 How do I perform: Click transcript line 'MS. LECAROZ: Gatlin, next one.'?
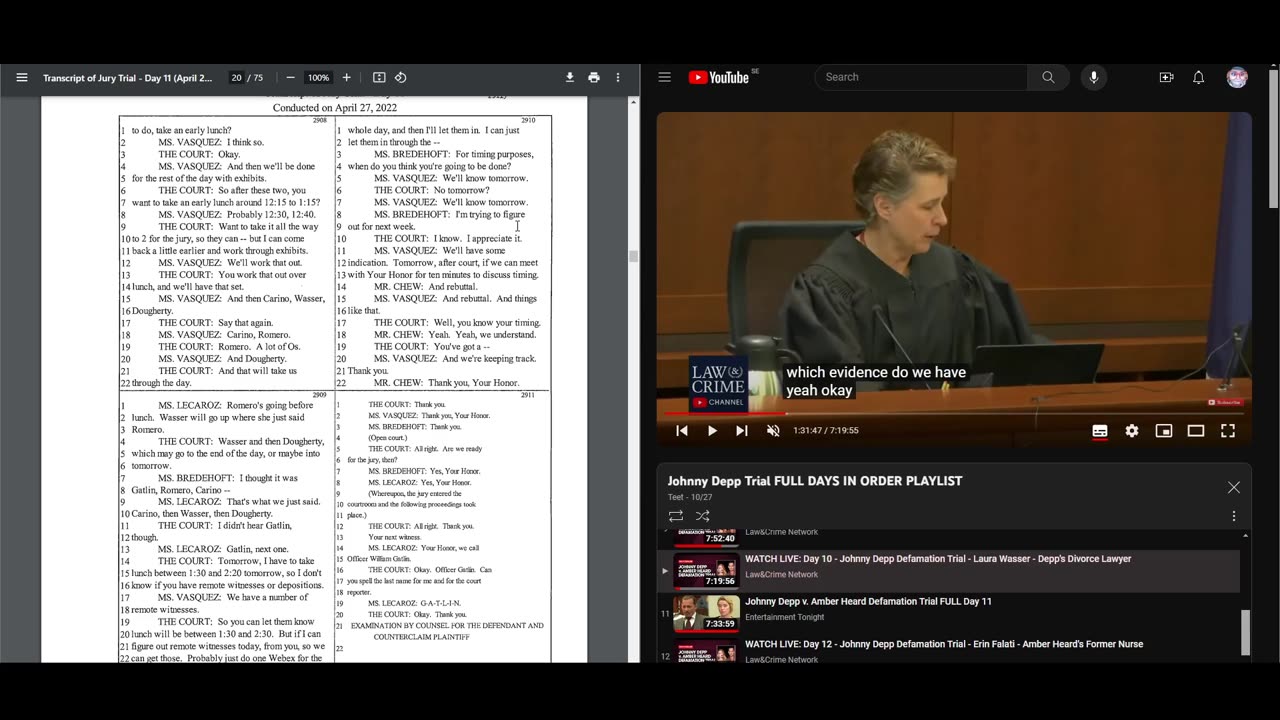223,549
